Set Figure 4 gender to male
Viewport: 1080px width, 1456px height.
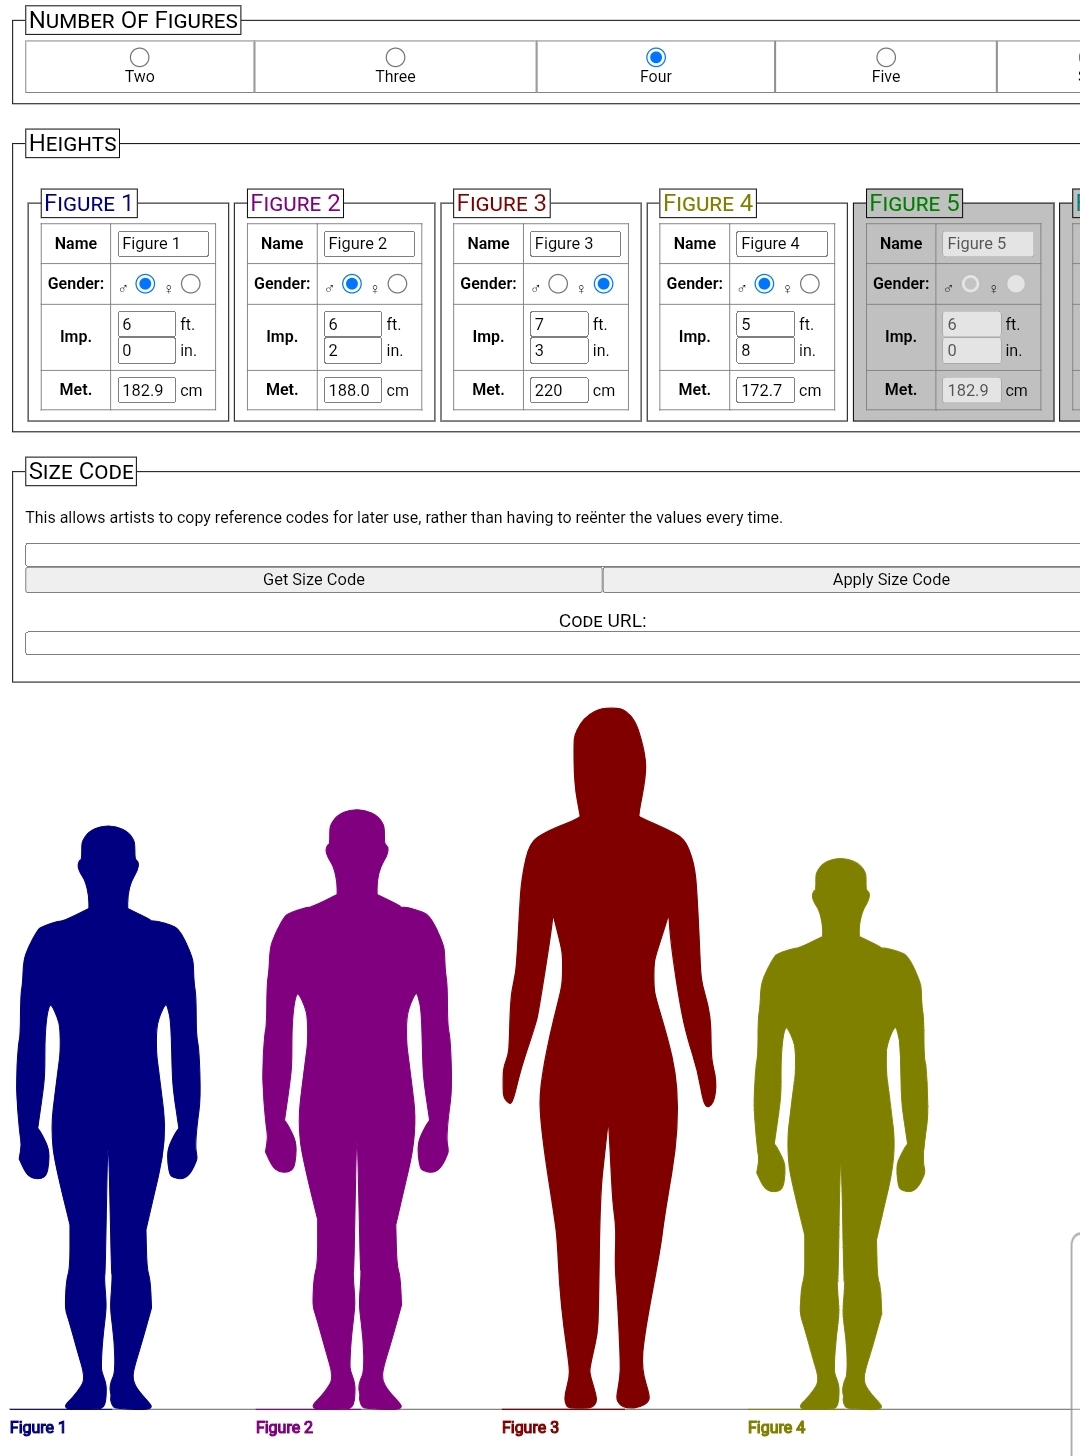coord(764,284)
